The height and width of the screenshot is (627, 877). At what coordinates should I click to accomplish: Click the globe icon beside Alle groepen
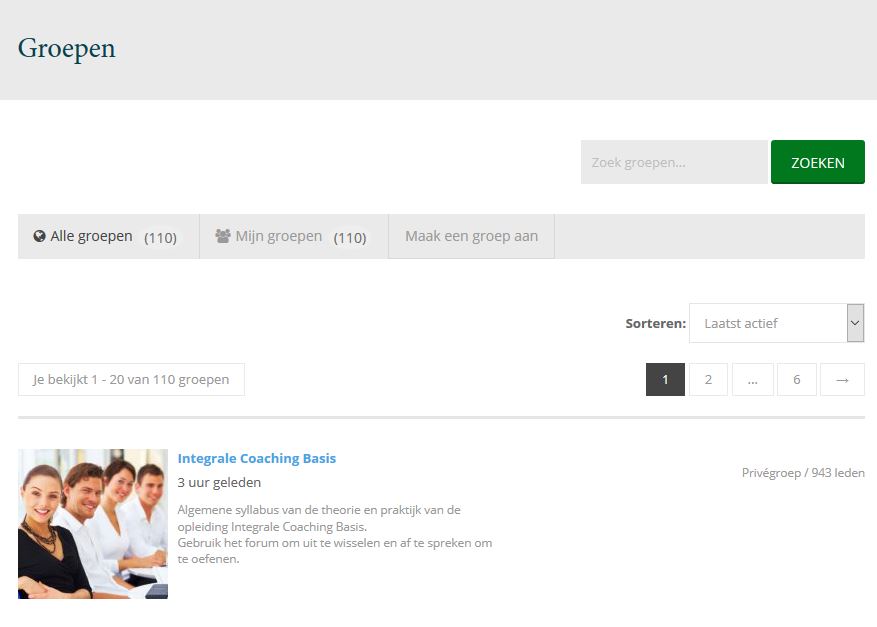coord(40,237)
